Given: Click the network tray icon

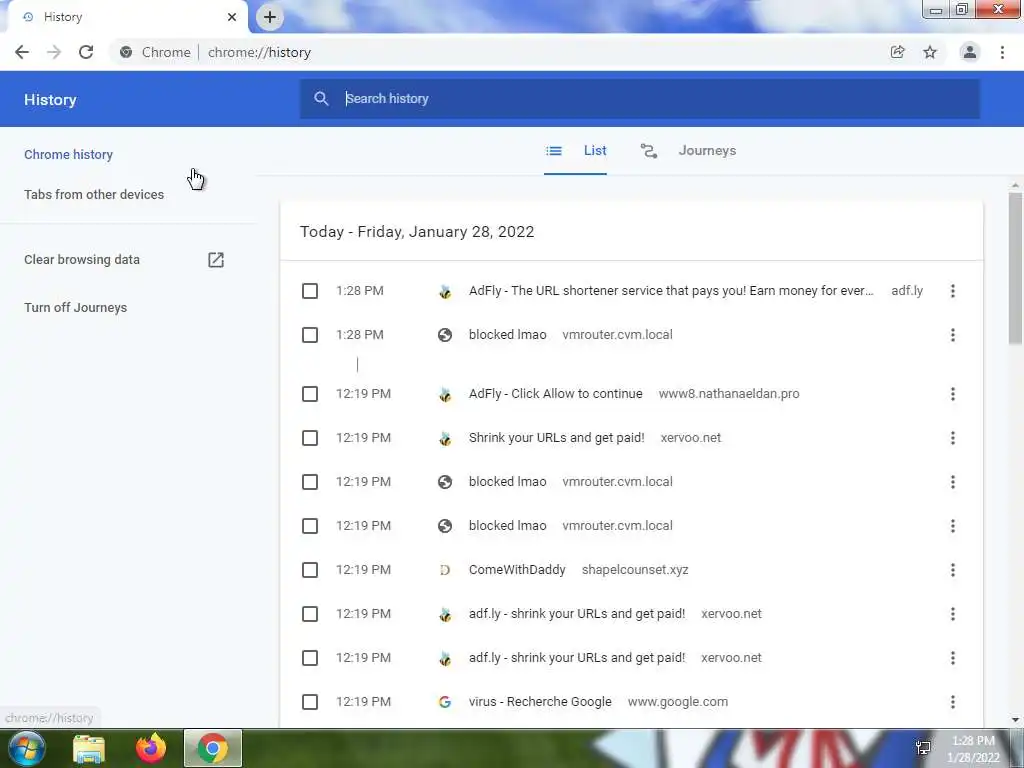Looking at the screenshot, I should [x=923, y=748].
